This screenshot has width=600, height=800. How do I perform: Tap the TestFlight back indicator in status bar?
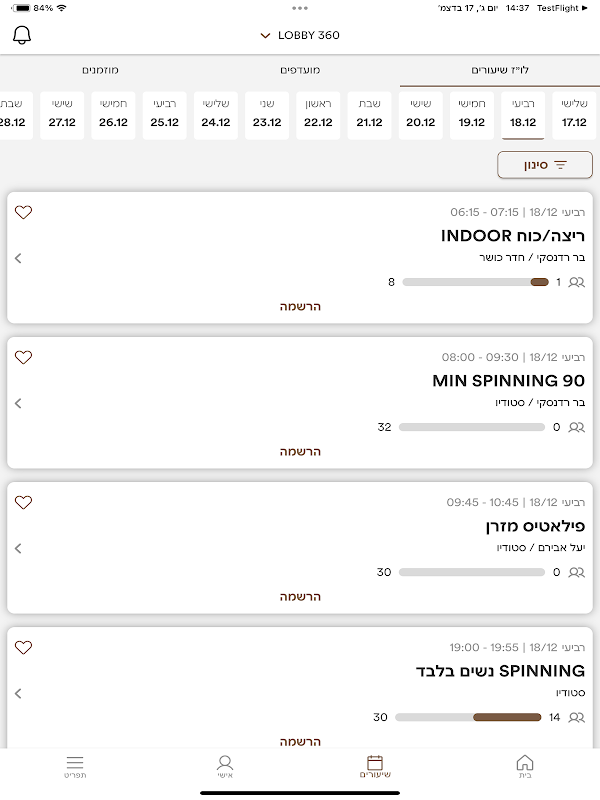click(x=562, y=8)
